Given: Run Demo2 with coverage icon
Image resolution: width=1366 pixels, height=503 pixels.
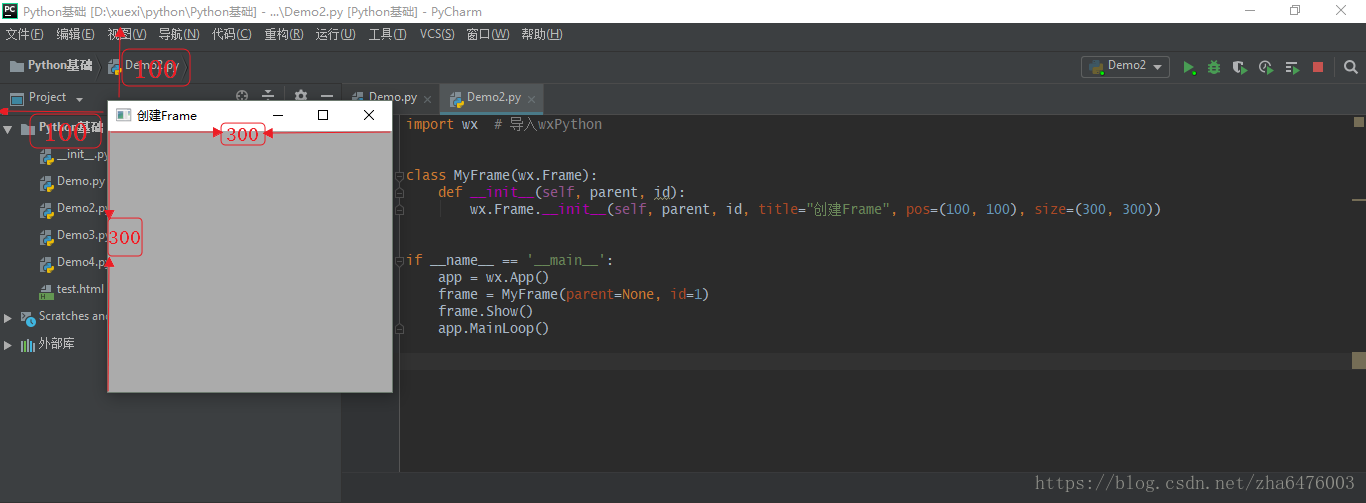Looking at the screenshot, I should tap(1240, 67).
